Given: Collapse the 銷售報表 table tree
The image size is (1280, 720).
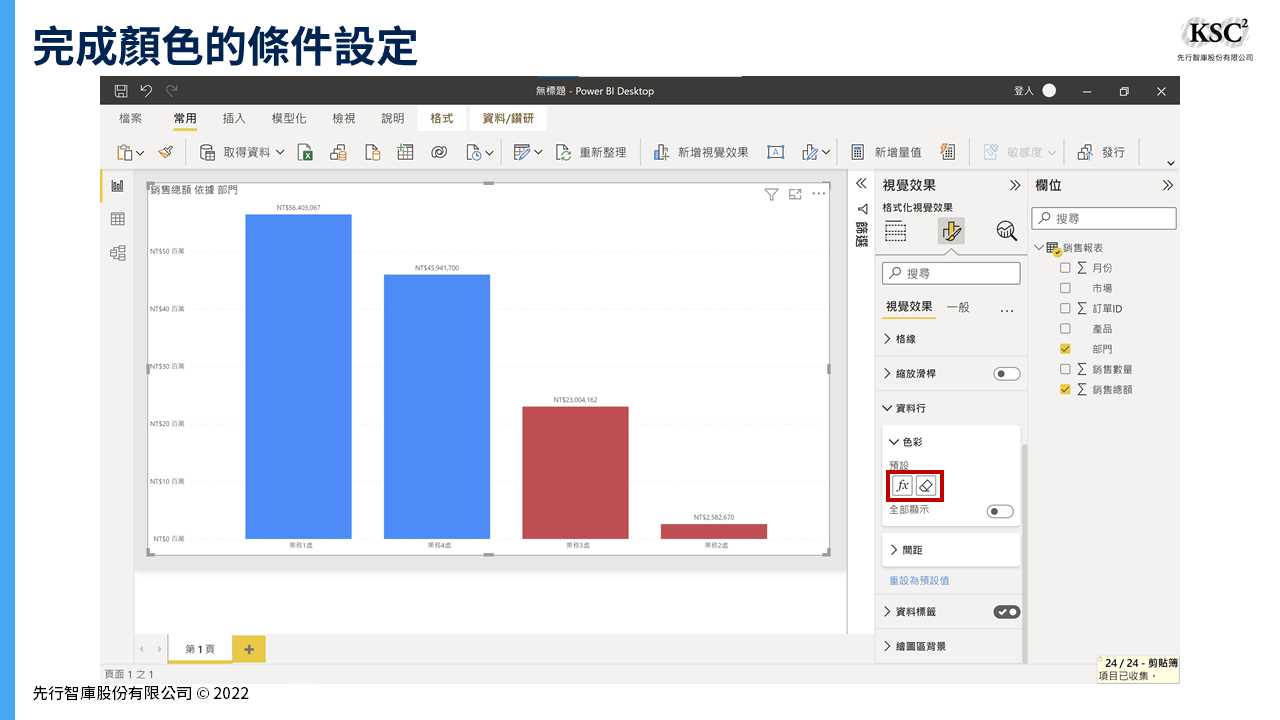Looking at the screenshot, I should pyautogui.click(x=1039, y=248).
